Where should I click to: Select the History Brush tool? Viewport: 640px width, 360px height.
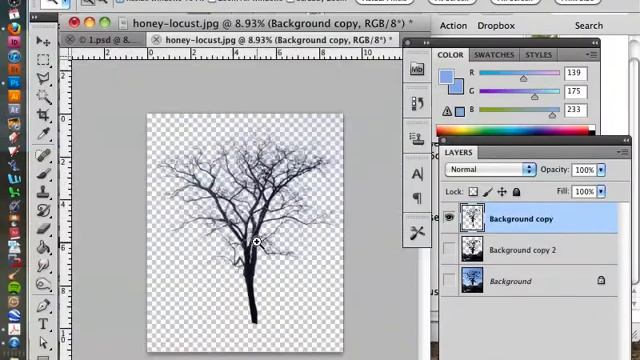pyautogui.click(x=43, y=211)
